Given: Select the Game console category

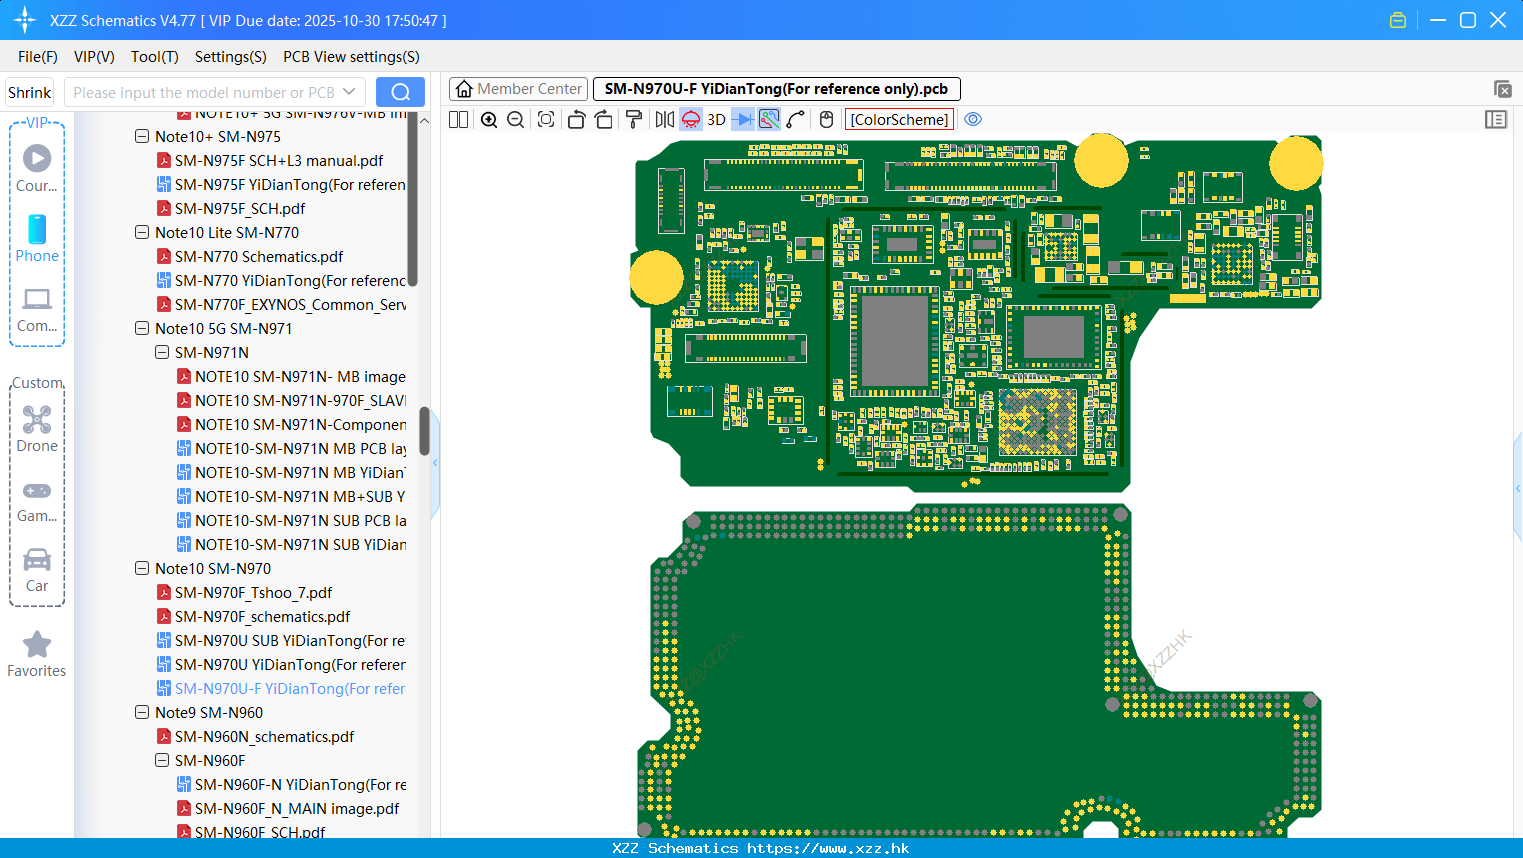Looking at the screenshot, I should [x=37, y=500].
